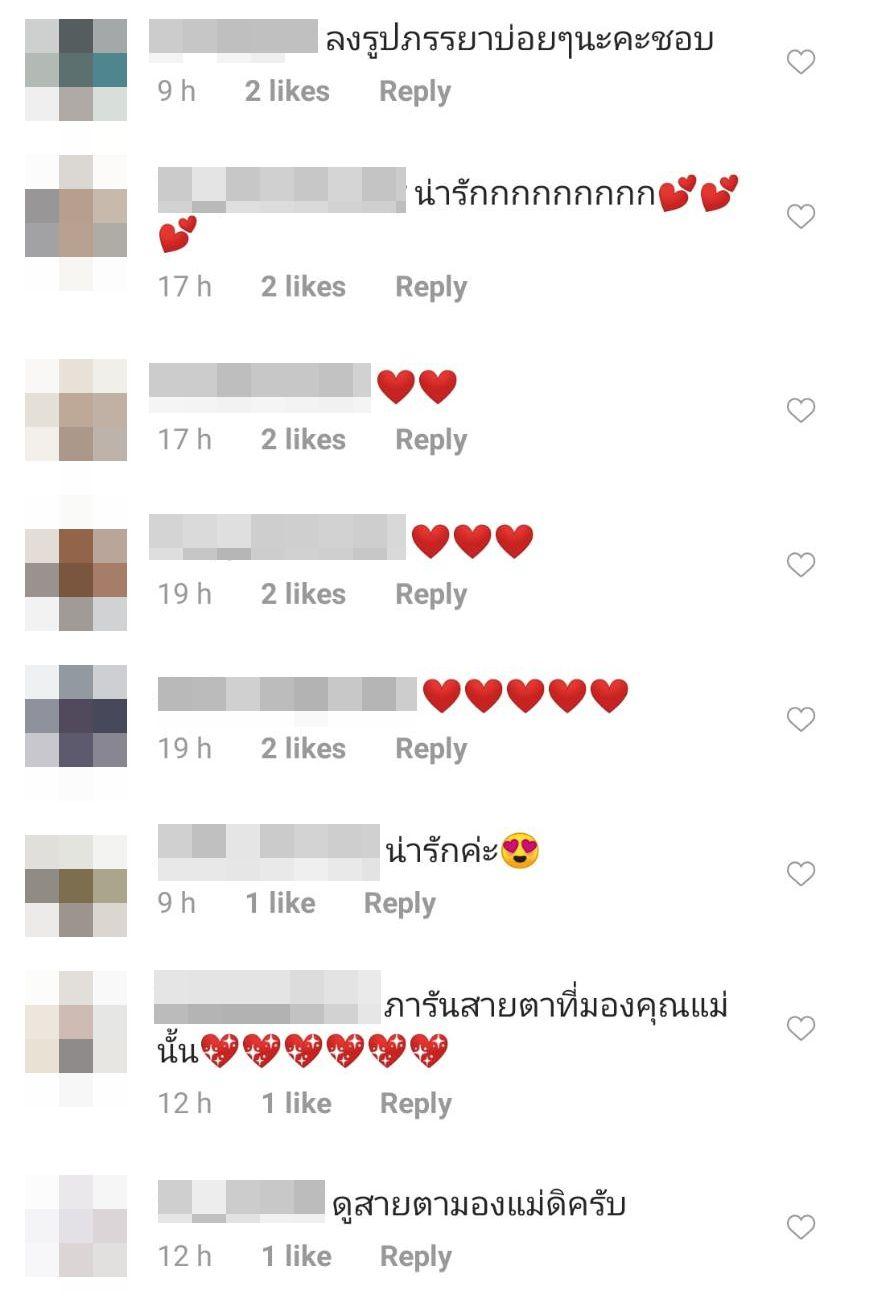Reply to 'ภารันสายตาที่มองคุณแม่' comment
869x1310 pixels.
tap(416, 1104)
